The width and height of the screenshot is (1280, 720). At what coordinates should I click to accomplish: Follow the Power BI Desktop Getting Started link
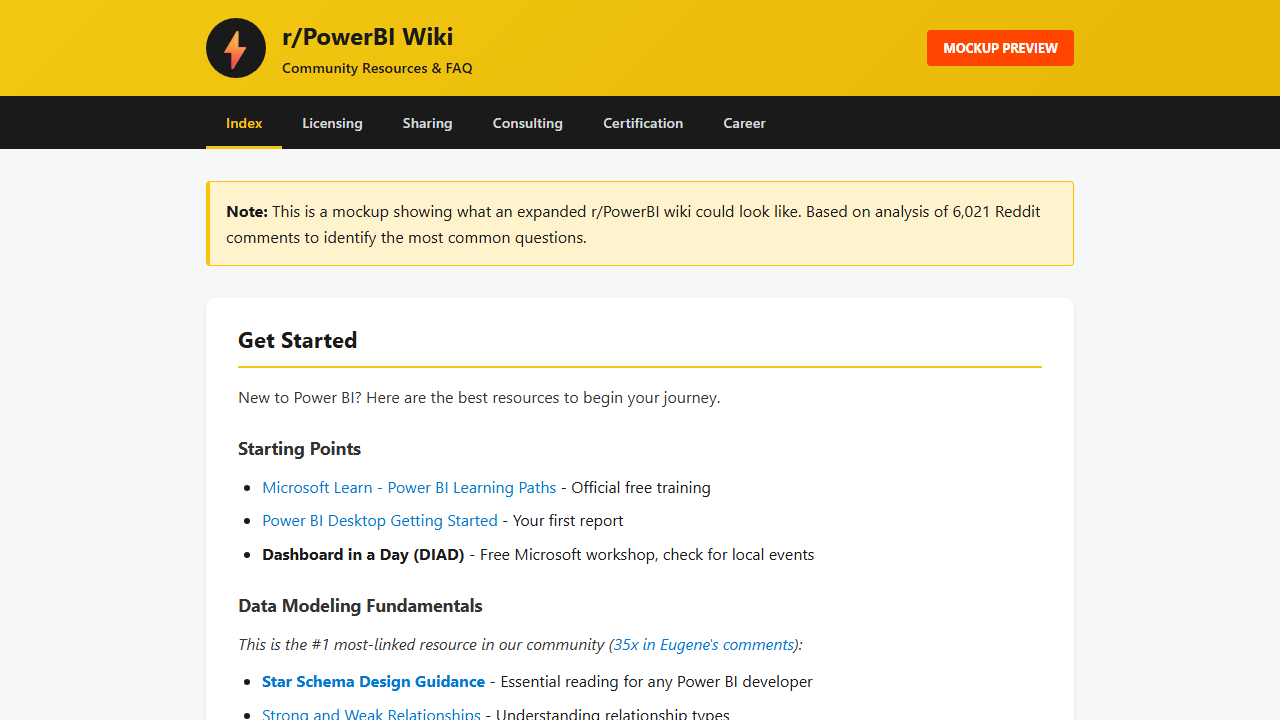[380, 520]
